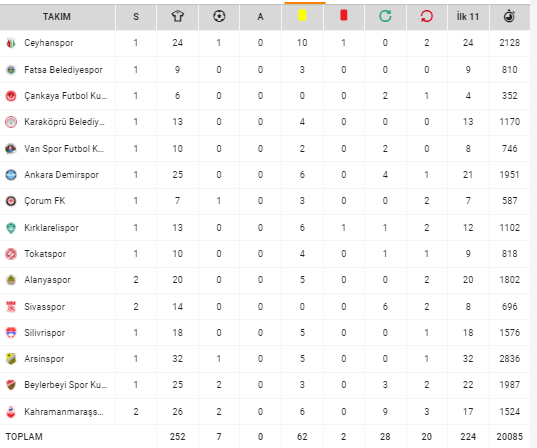This screenshot has height=448, width=537.
Task: Open the Ankara Demirspor team link
Action: [61, 175]
